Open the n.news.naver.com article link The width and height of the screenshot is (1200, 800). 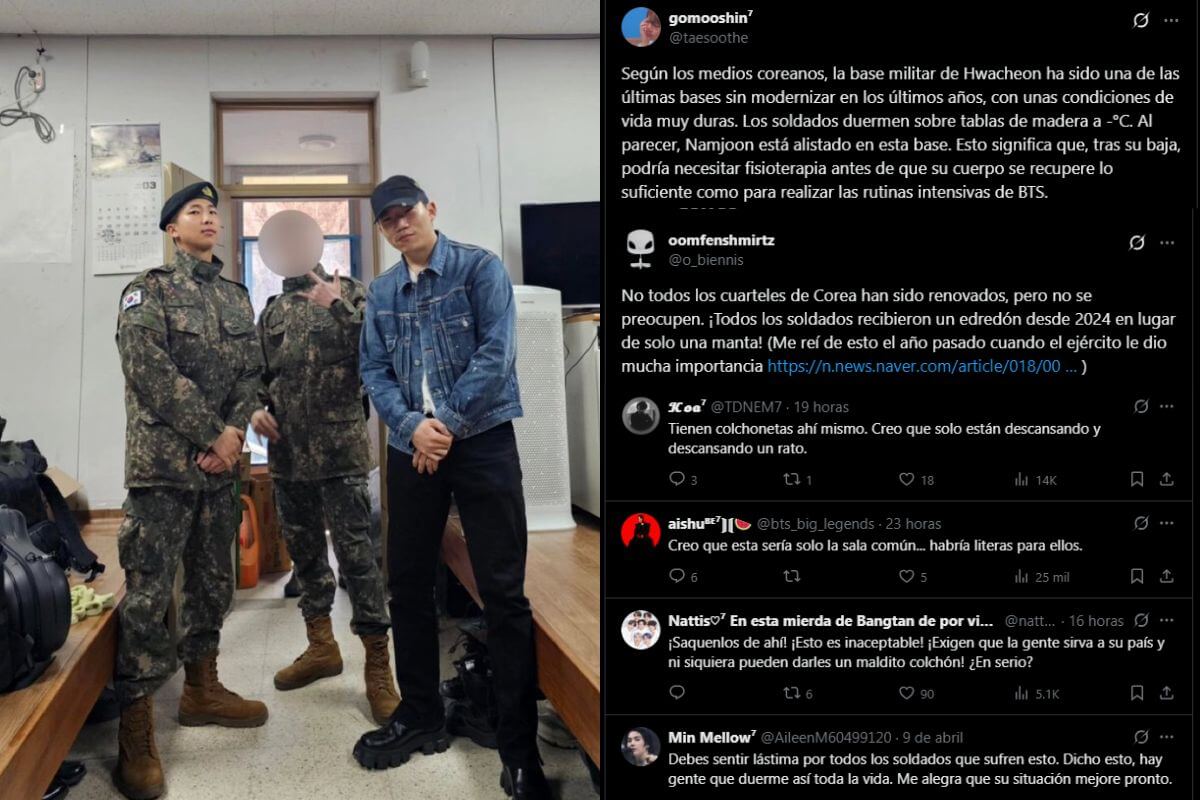(x=922, y=367)
